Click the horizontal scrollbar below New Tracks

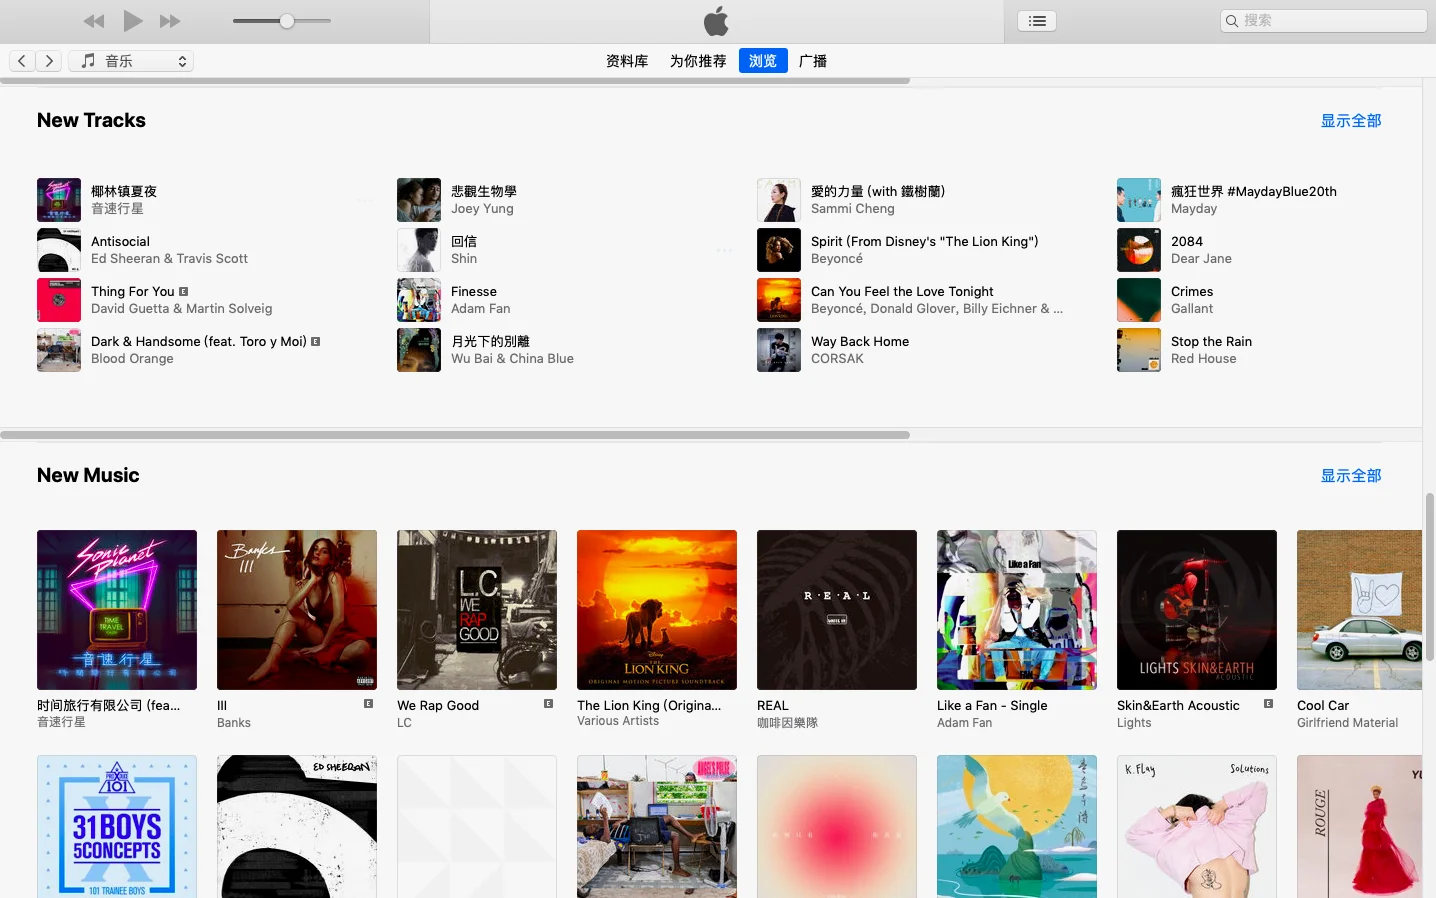pos(455,435)
